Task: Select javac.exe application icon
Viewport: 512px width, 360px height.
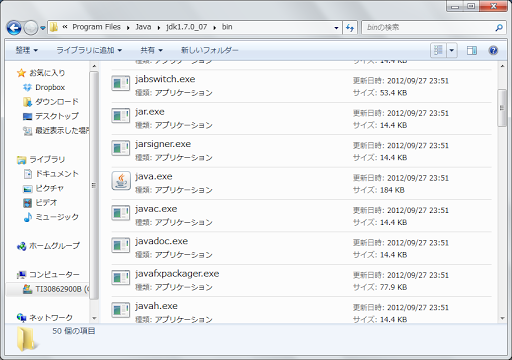Action: point(120,213)
